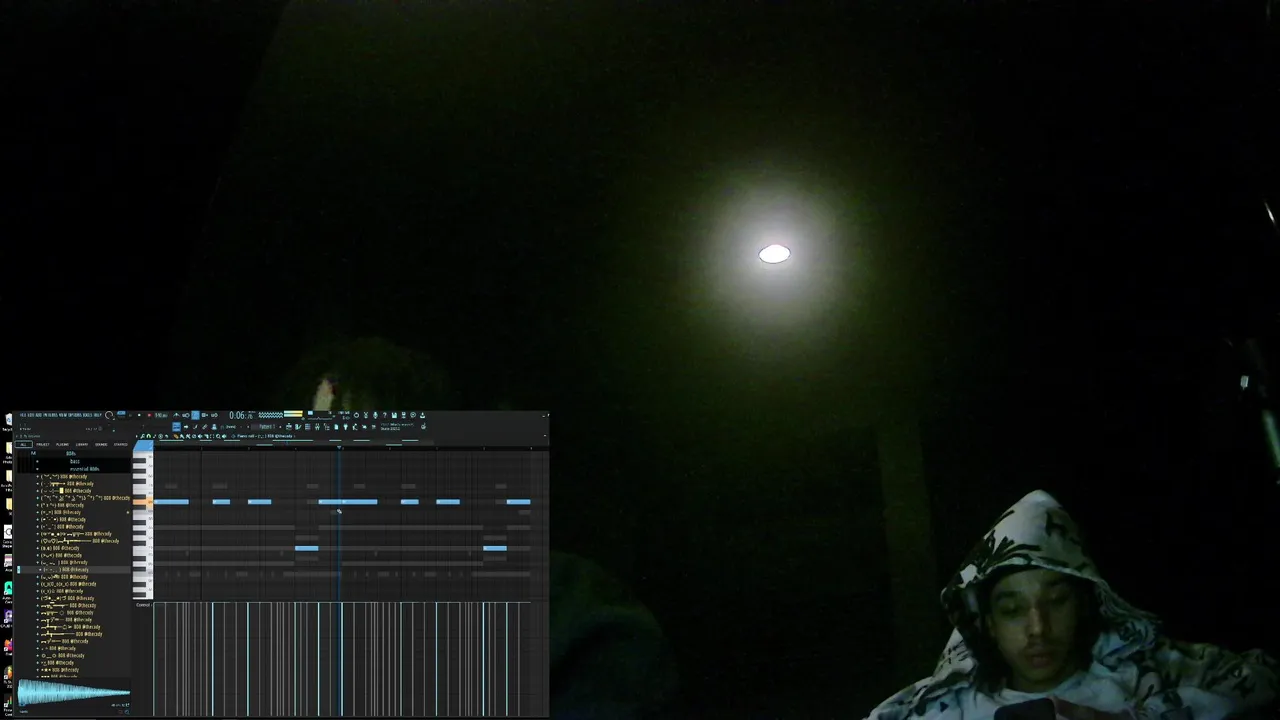Click the question mark help icon
The width and height of the screenshot is (1280, 720).
point(384,415)
